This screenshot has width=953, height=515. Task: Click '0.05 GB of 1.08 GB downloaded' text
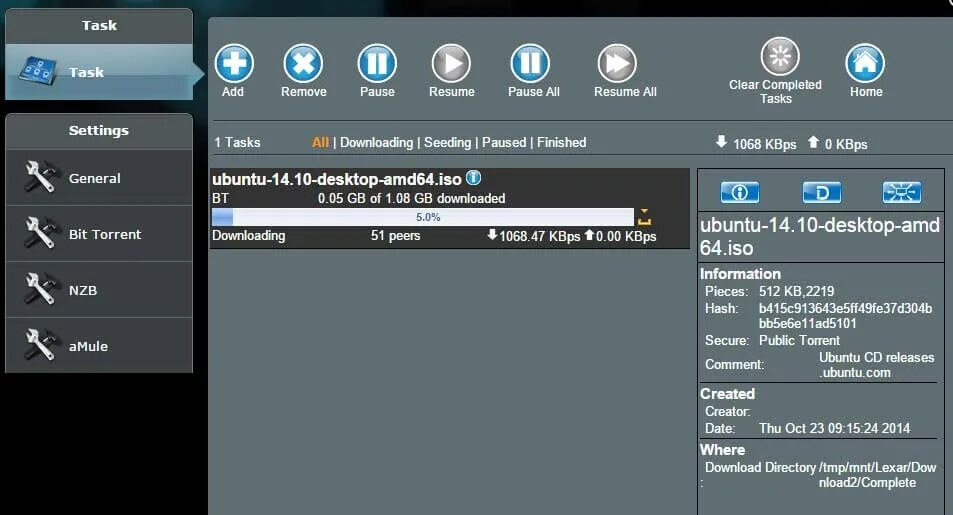pos(411,198)
